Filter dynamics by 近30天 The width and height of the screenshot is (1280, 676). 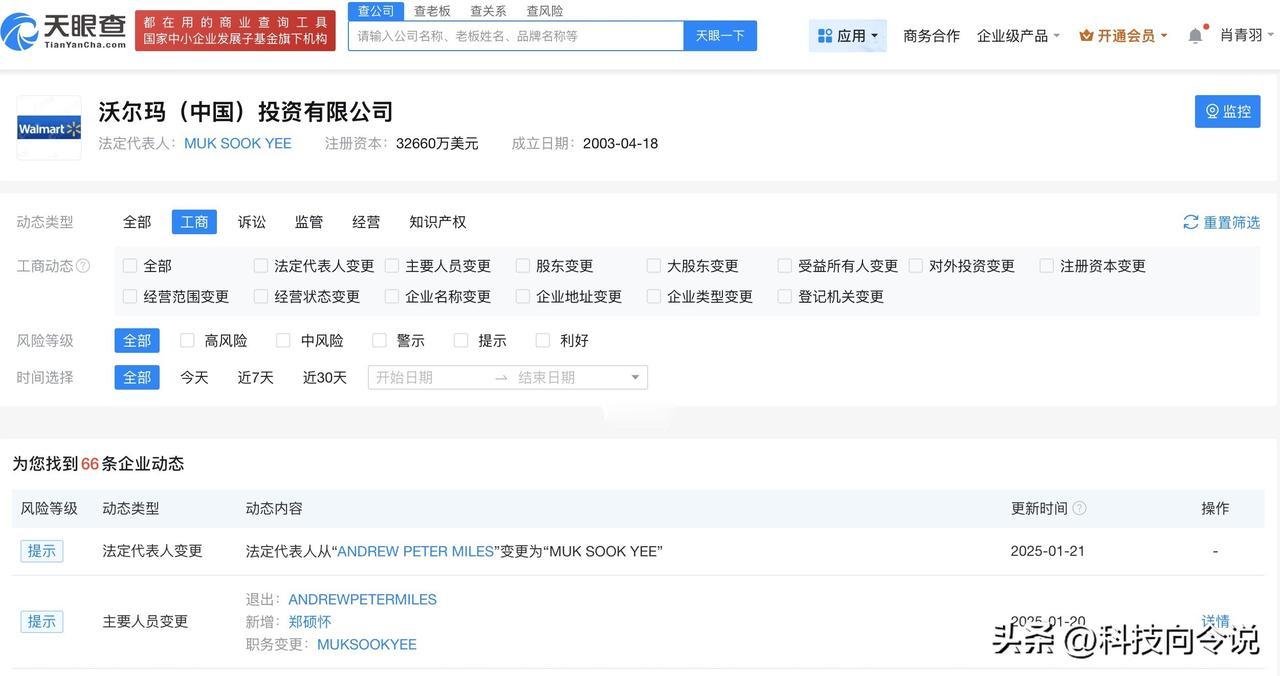click(x=325, y=377)
